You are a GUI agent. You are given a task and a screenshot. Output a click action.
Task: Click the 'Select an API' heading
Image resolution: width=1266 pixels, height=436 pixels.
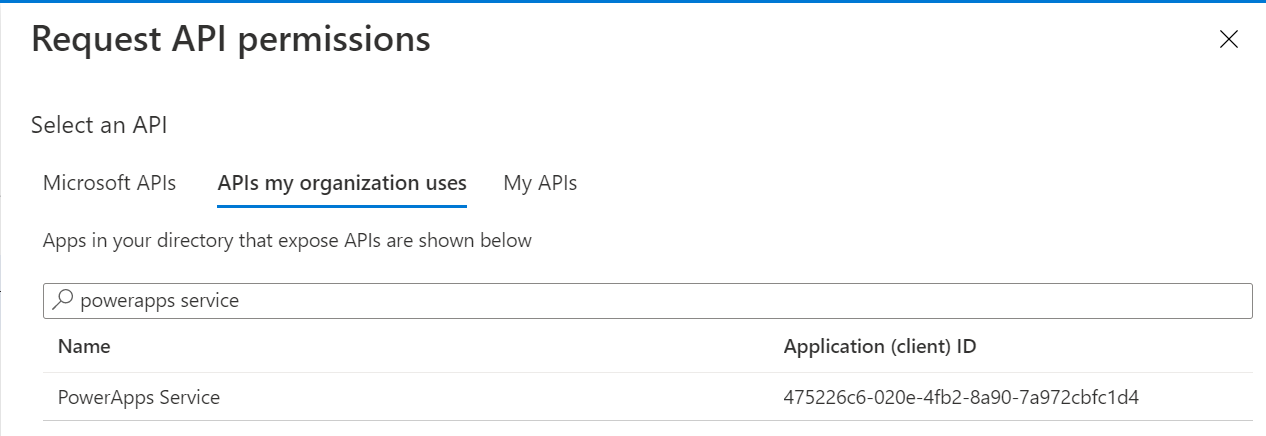(99, 125)
